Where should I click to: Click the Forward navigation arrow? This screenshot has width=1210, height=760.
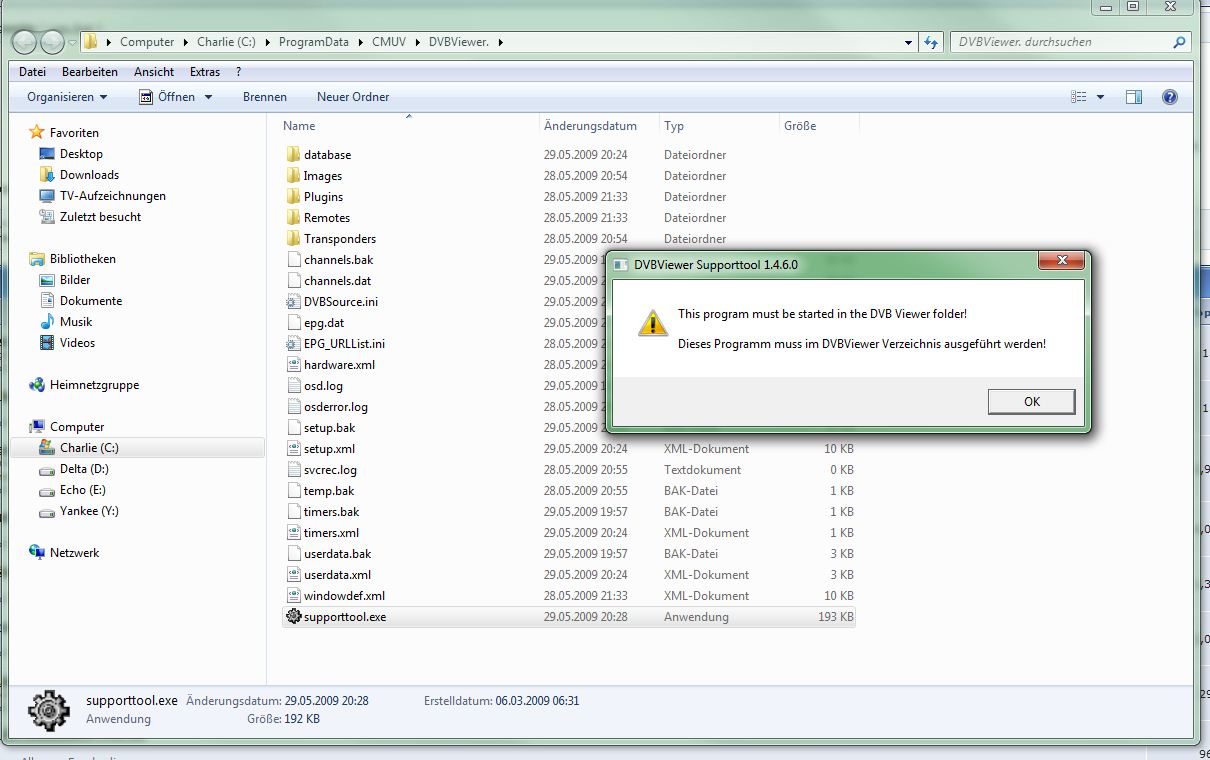52,42
